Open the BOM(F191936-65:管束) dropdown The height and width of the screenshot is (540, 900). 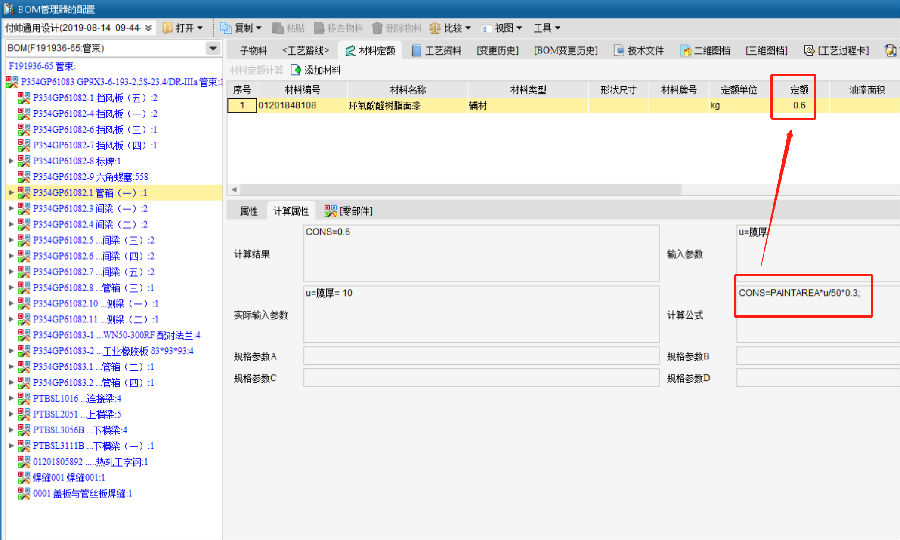(212, 48)
